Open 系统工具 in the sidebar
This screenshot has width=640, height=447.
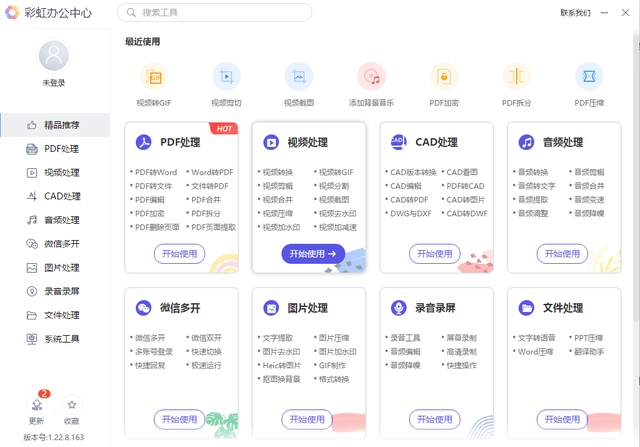pos(55,339)
